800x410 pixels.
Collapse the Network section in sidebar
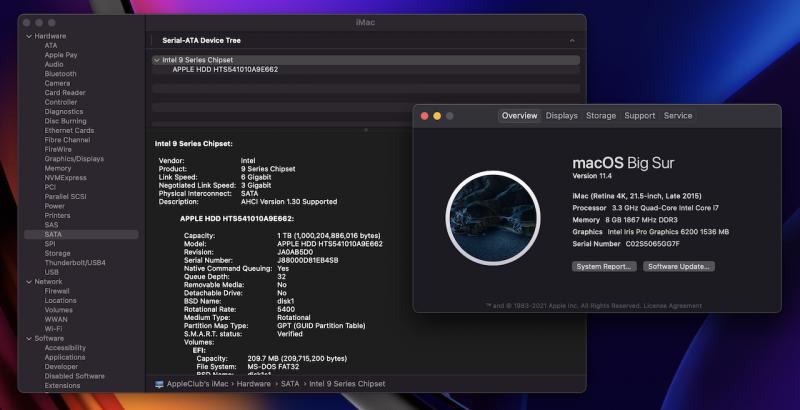click(29, 281)
